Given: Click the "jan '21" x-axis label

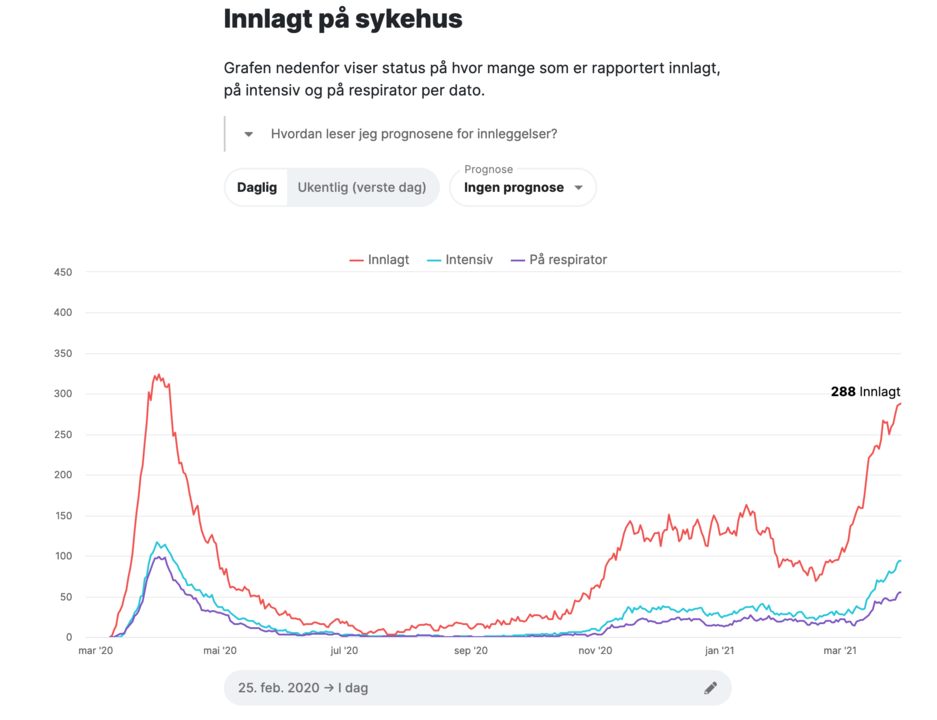Looking at the screenshot, I should click(720, 651).
